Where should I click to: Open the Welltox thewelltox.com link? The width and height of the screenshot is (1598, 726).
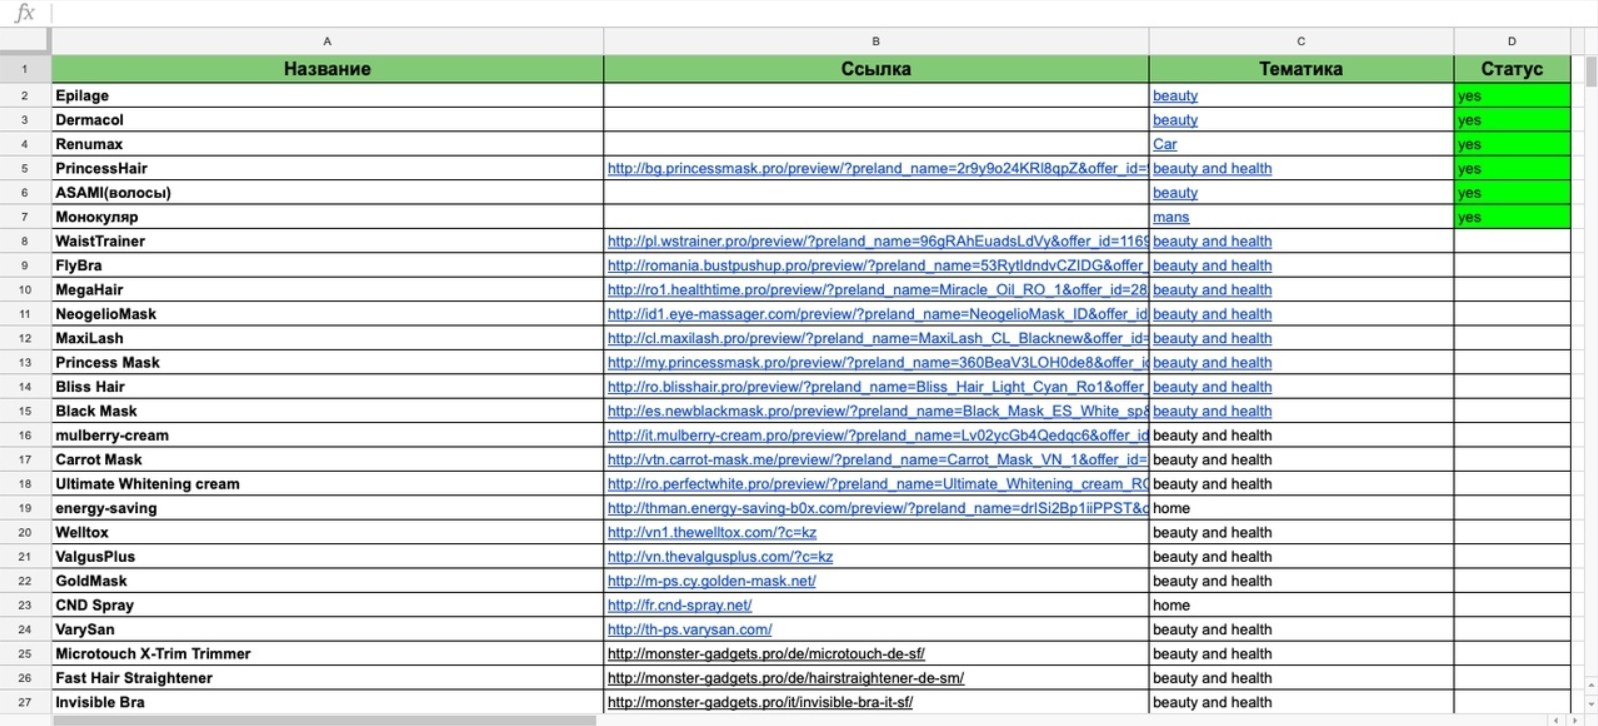pos(712,532)
